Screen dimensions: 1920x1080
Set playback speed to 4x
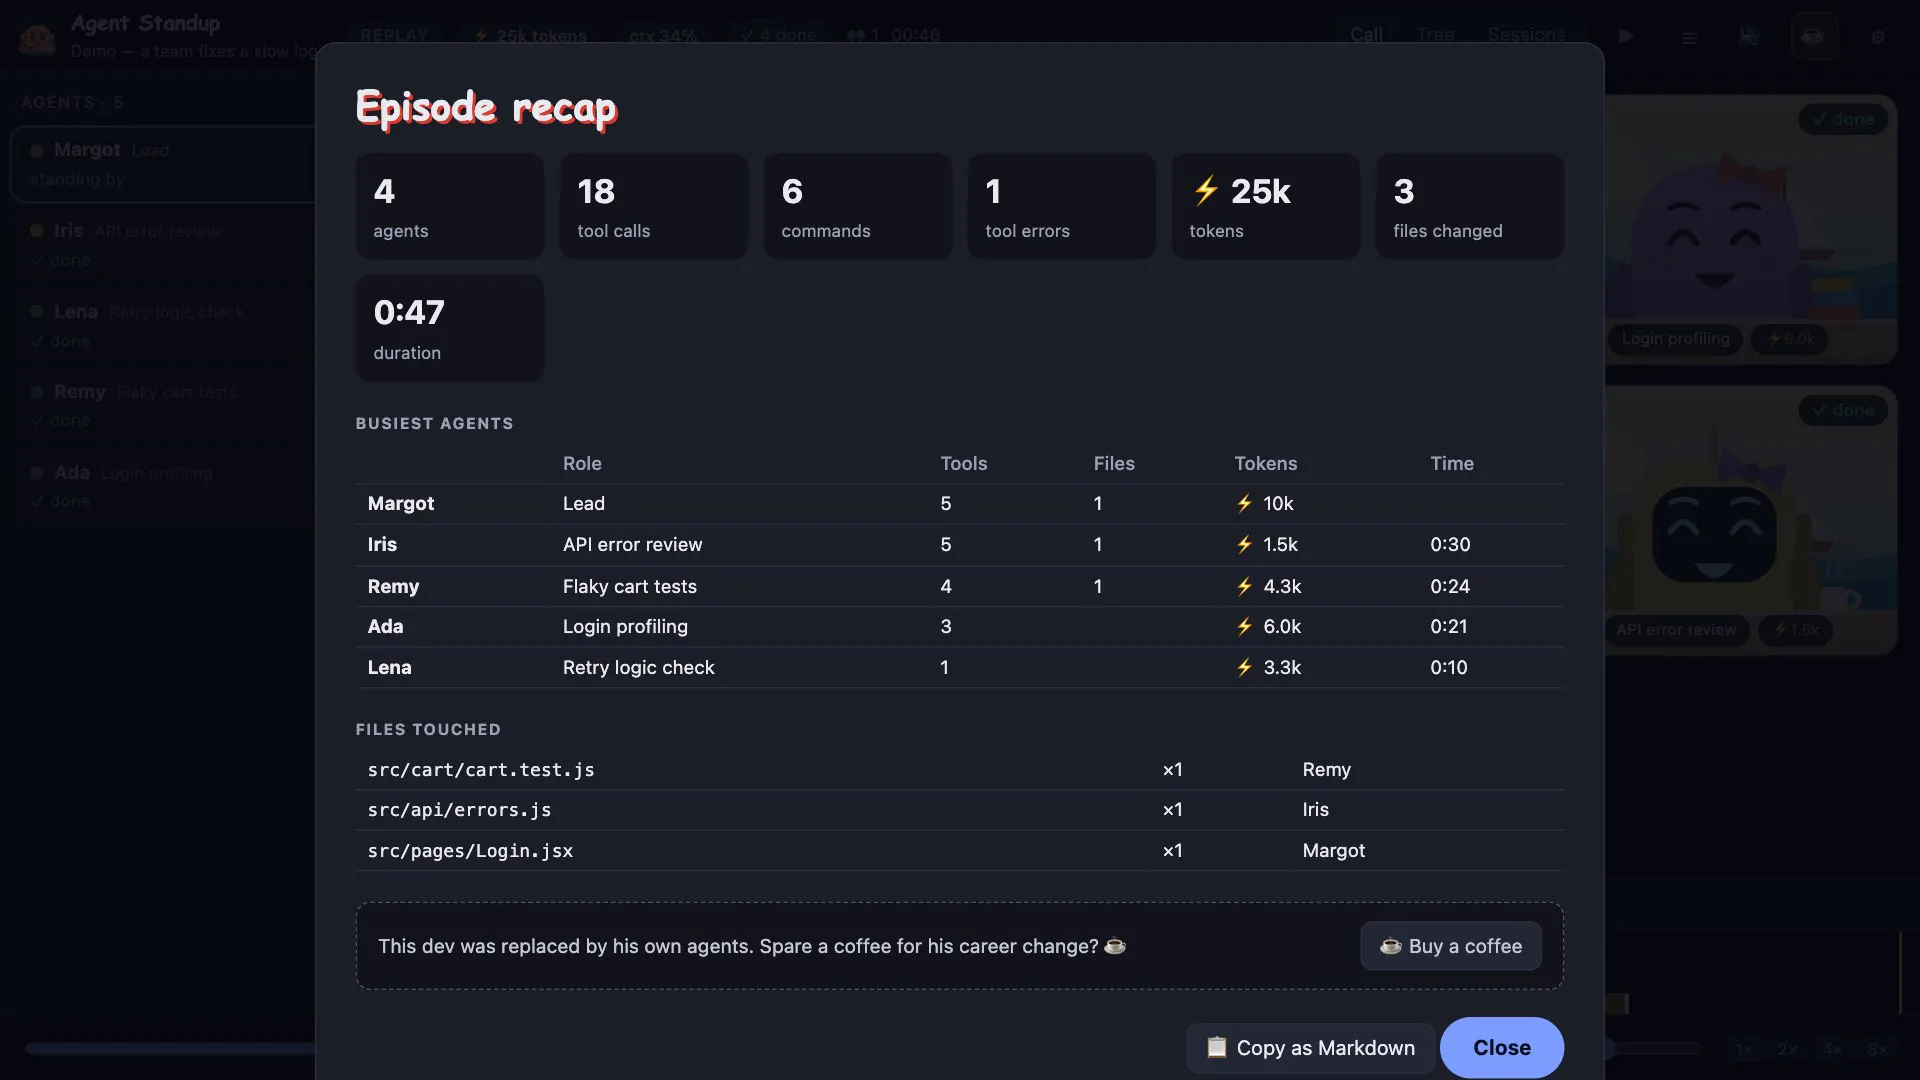(1833, 1049)
